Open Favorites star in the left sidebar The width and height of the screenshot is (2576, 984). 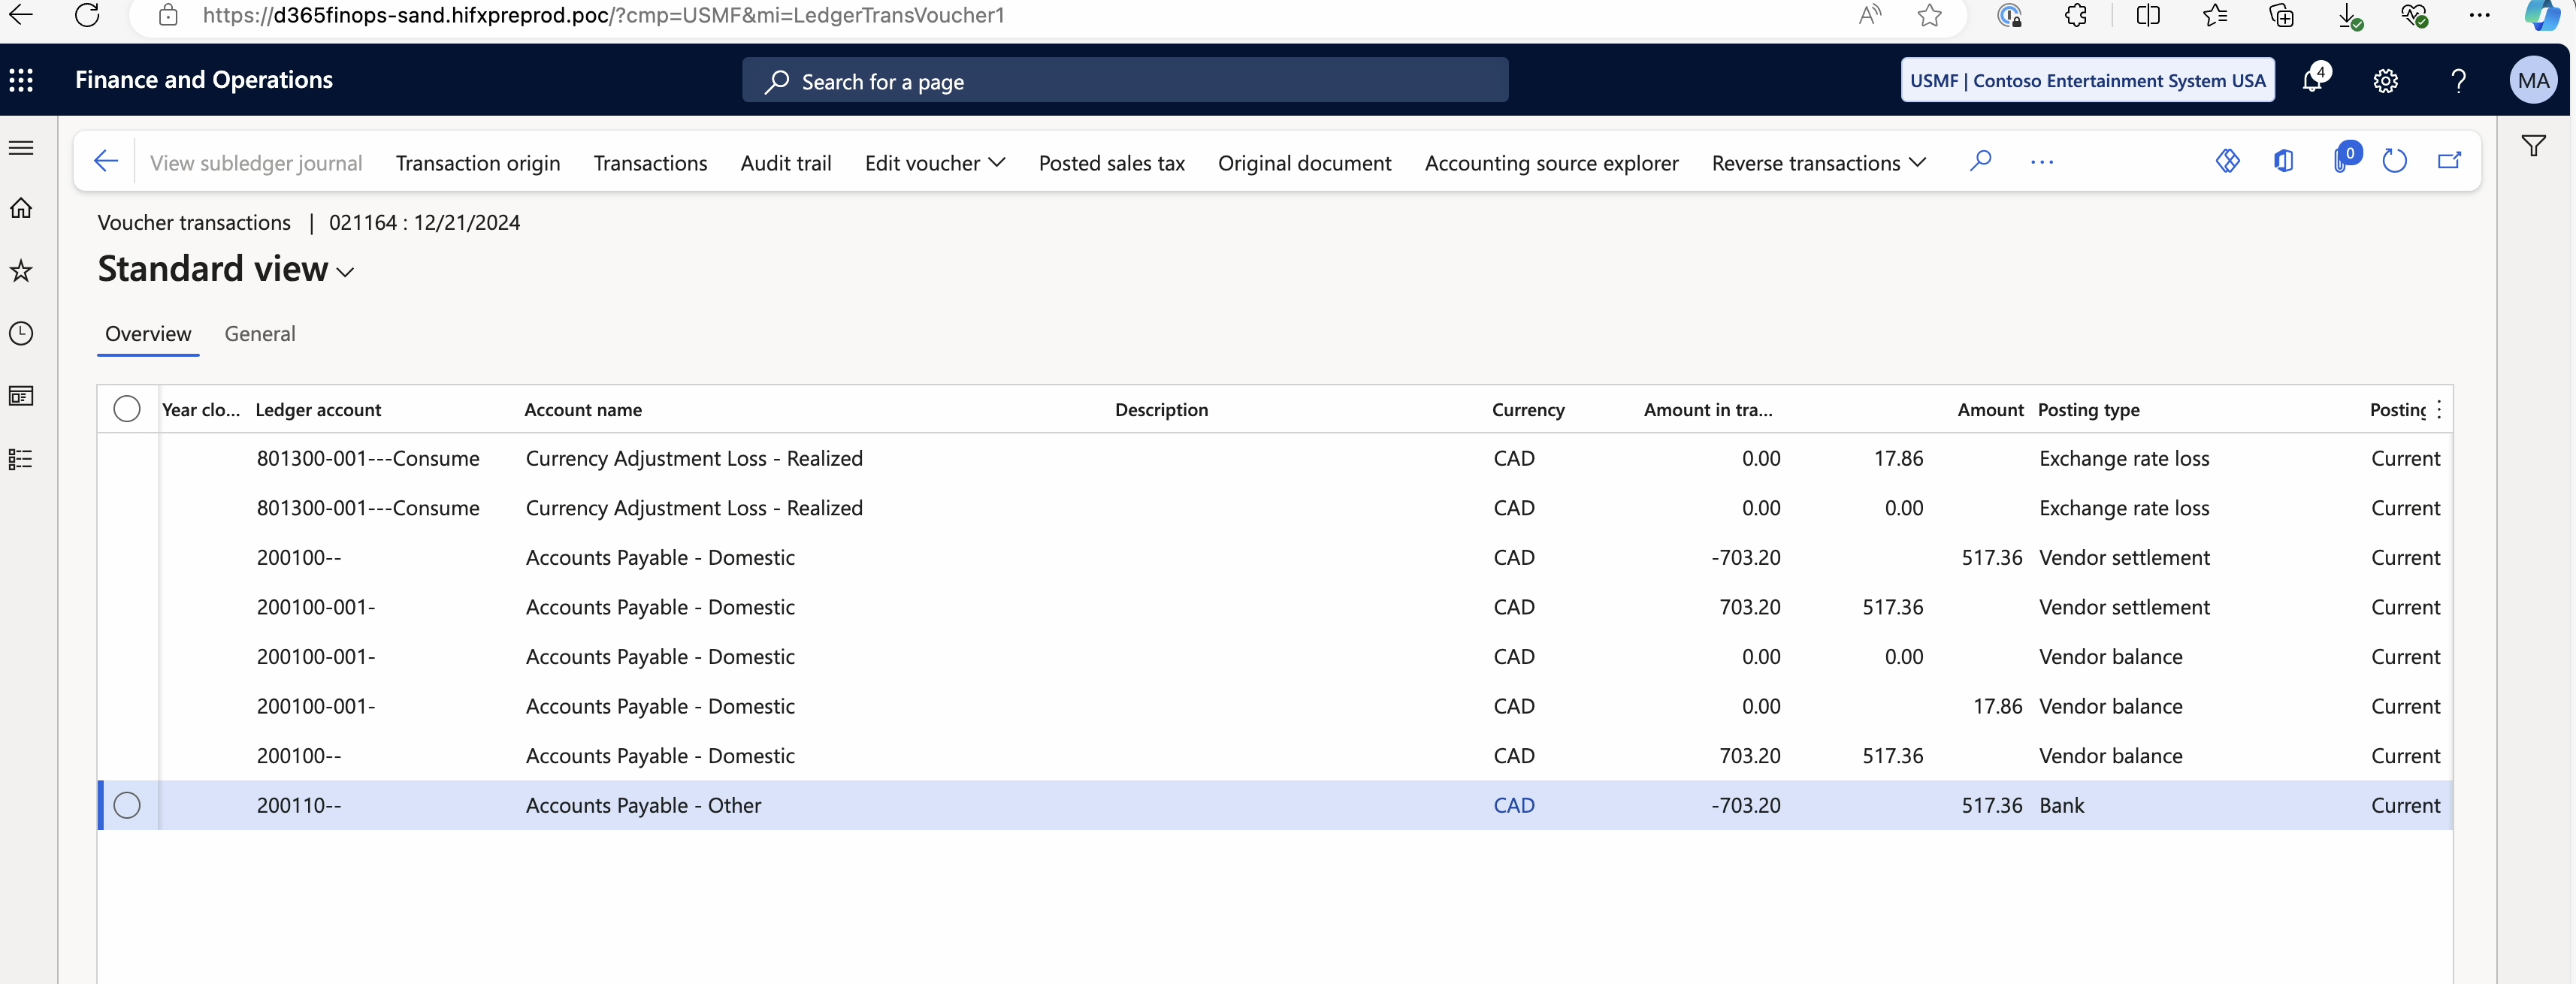21,271
